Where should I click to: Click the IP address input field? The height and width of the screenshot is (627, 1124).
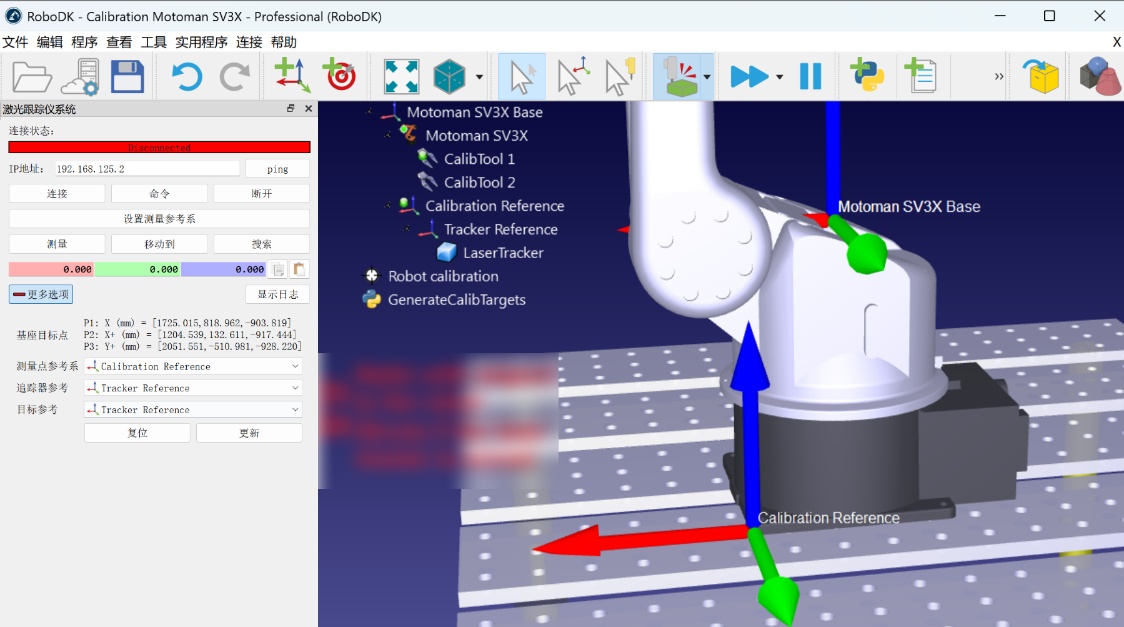[150, 168]
